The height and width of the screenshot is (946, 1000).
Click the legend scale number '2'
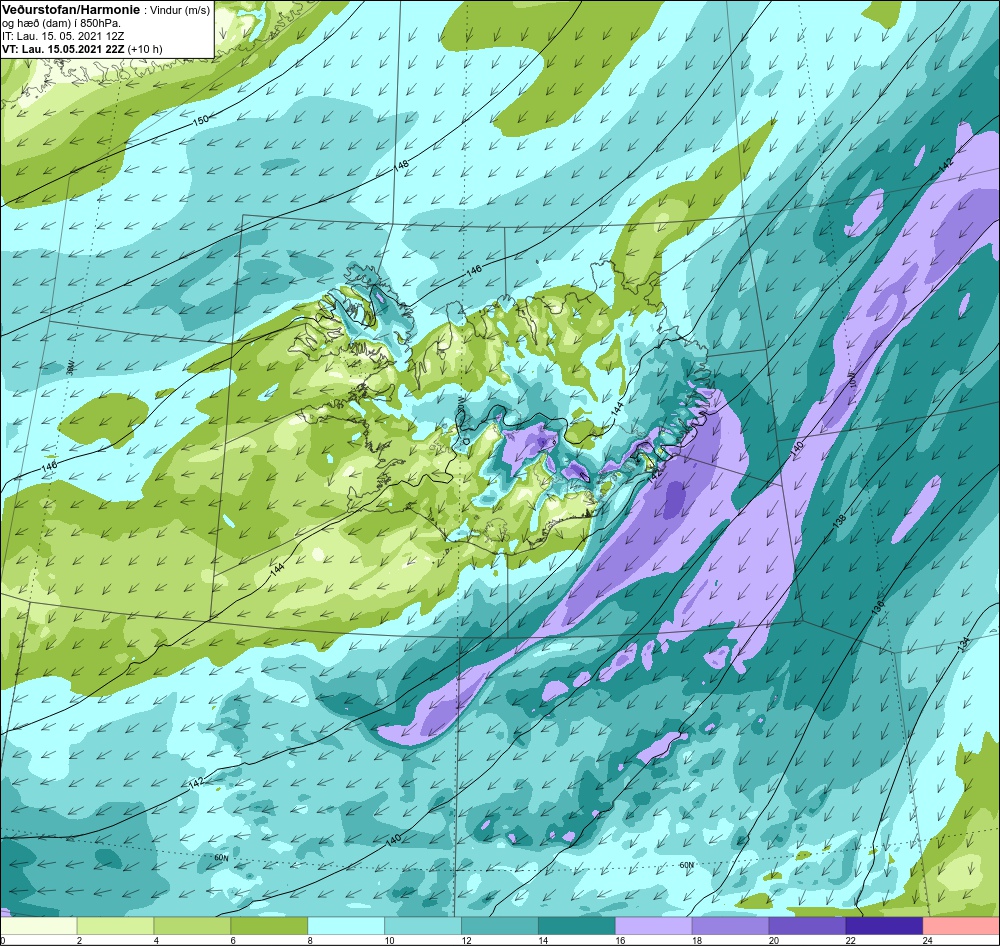tap(79, 940)
